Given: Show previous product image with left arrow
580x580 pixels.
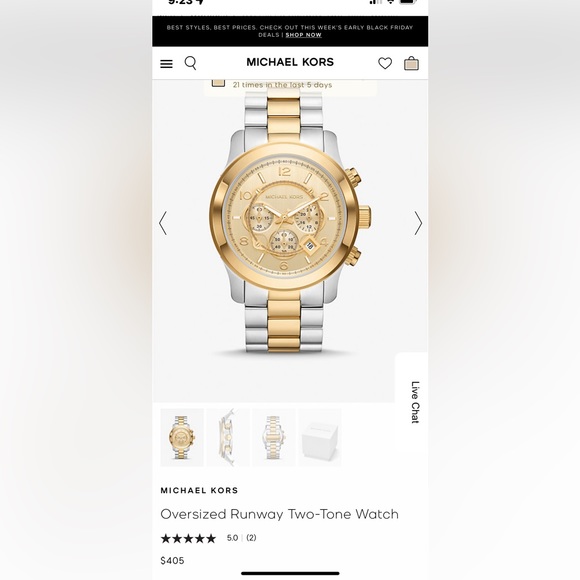Looking at the screenshot, I should pyautogui.click(x=163, y=223).
